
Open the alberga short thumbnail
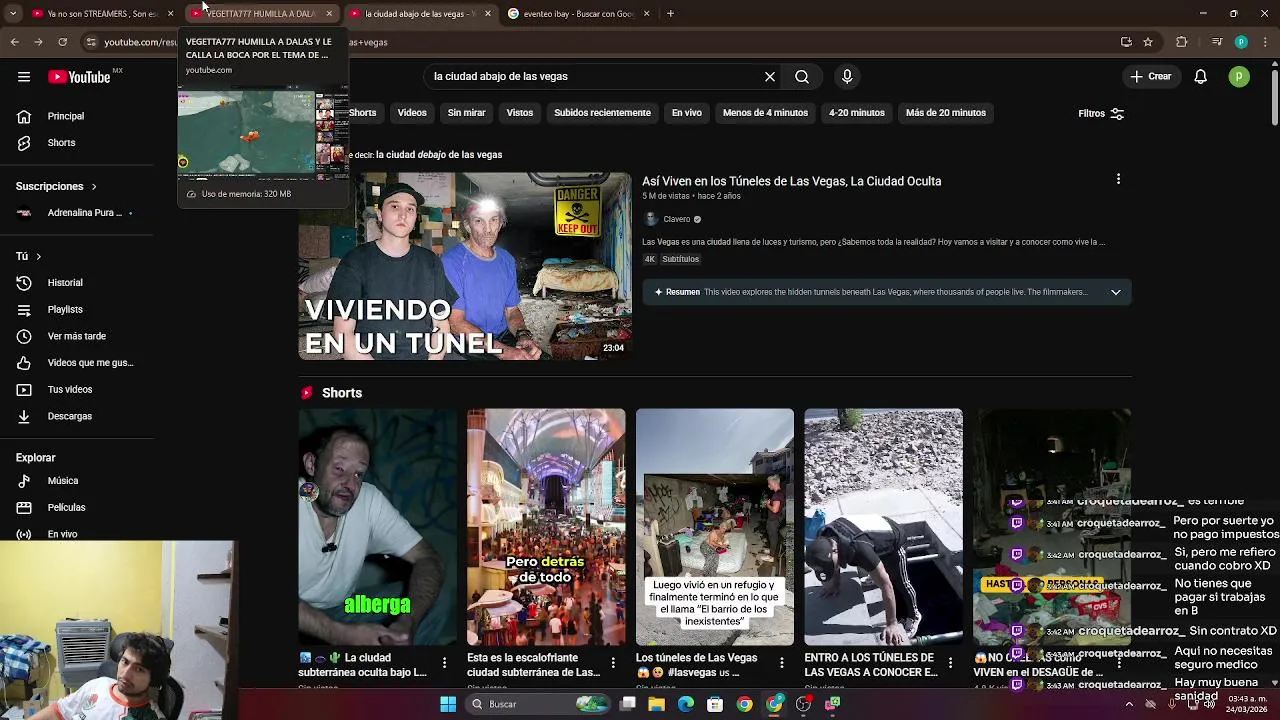coord(377,527)
